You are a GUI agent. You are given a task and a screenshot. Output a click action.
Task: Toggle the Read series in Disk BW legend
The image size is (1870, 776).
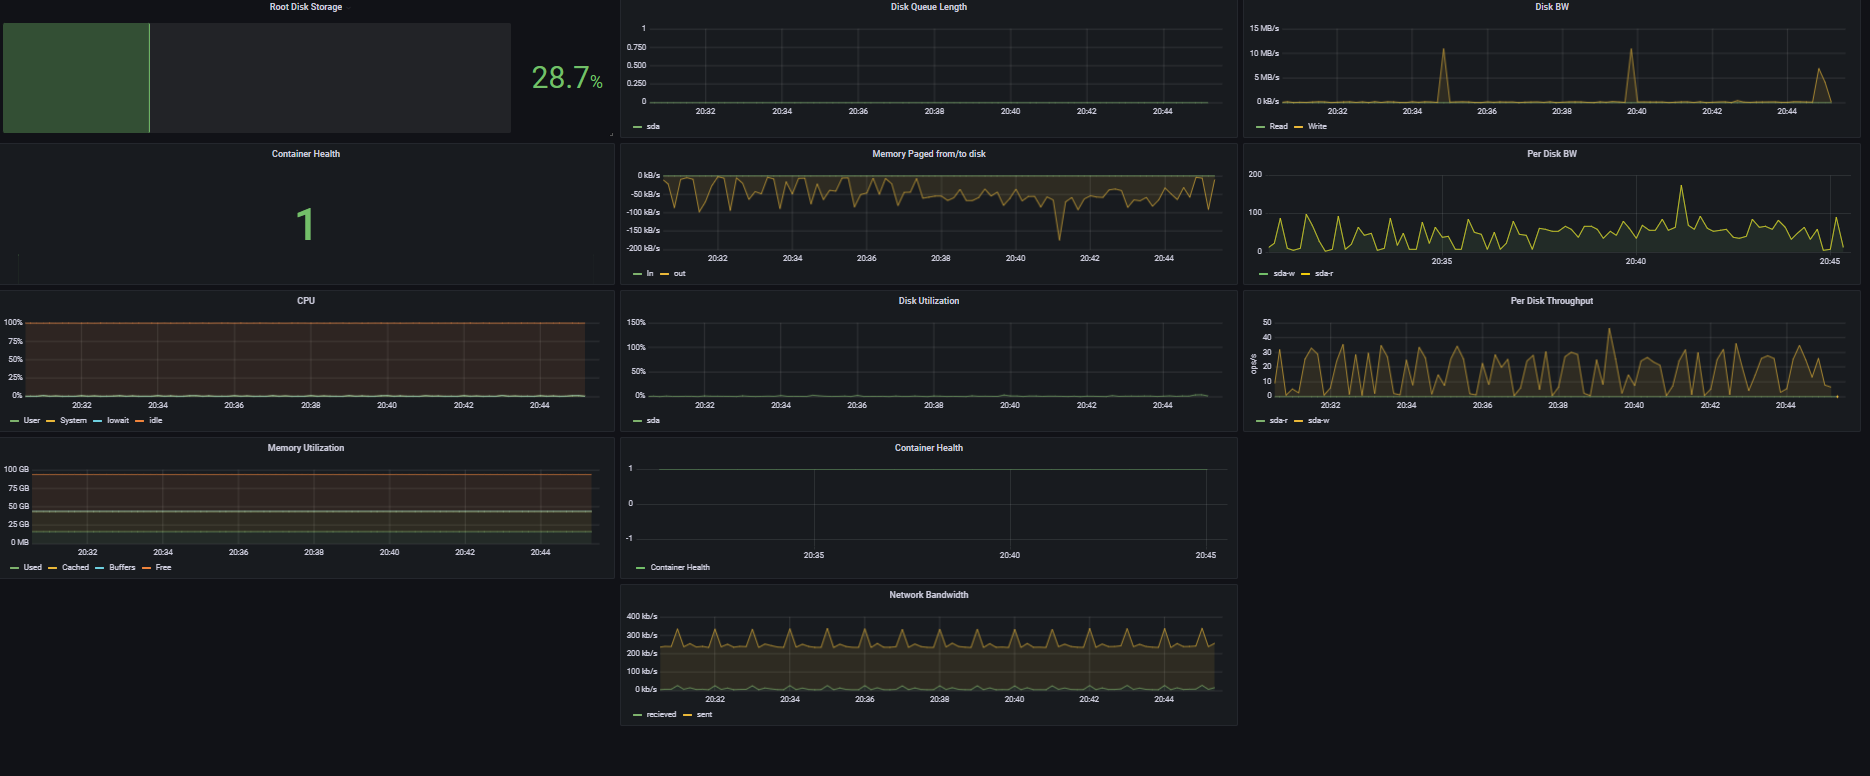click(x=1278, y=127)
